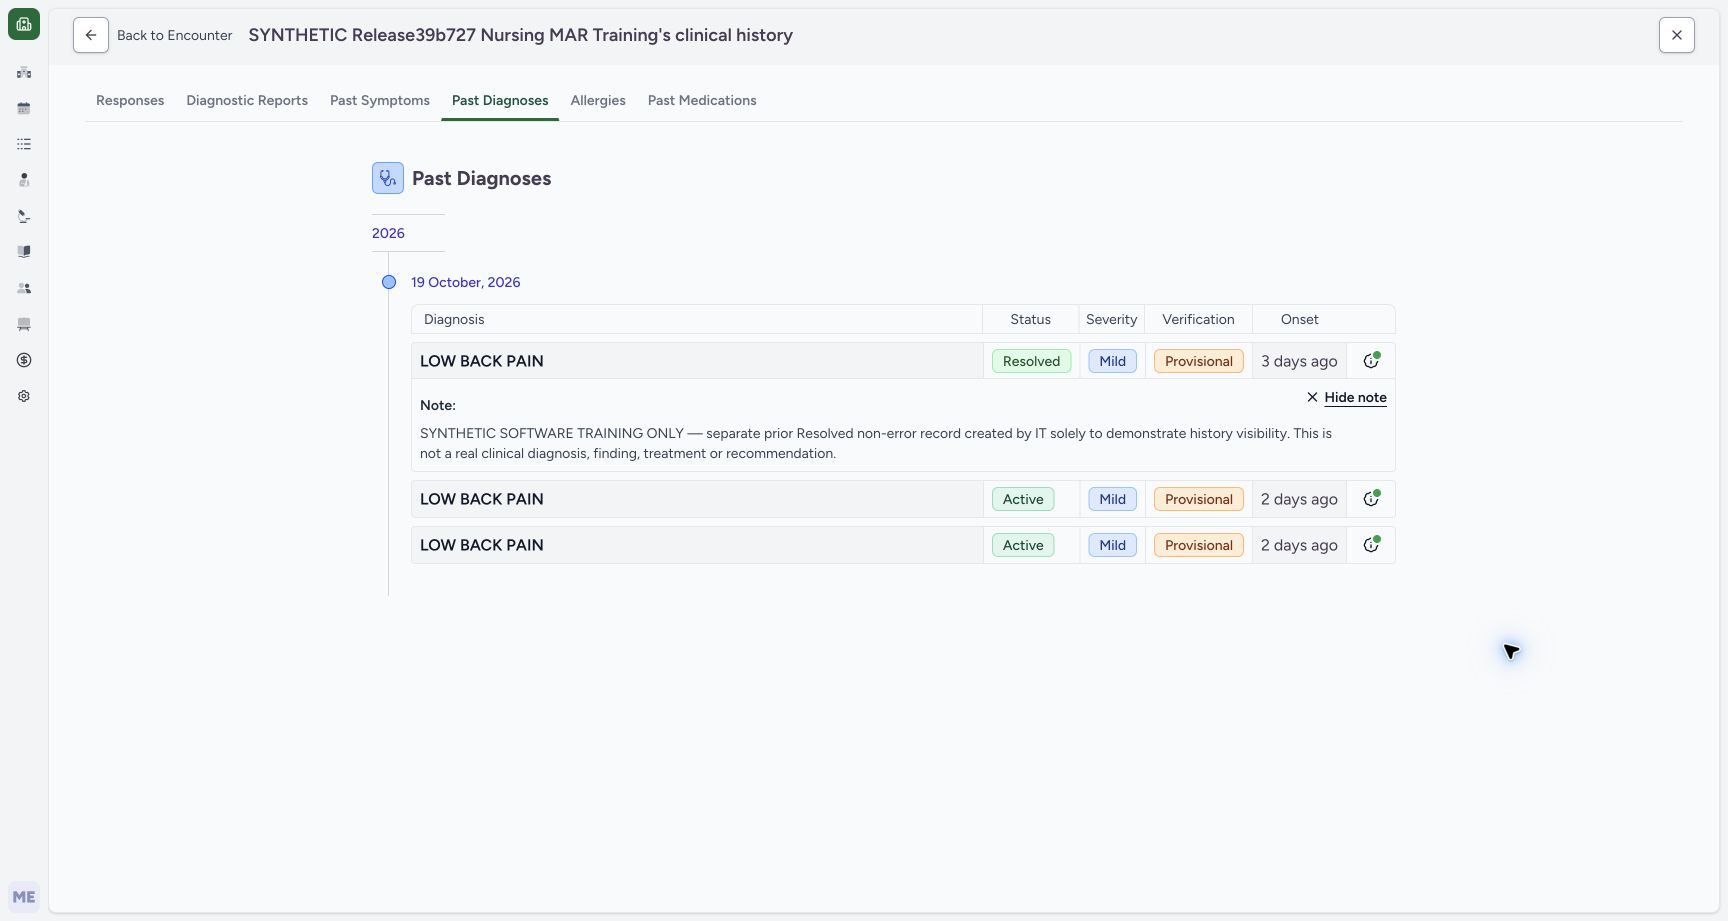Select the 2026 year marker
This screenshot has width=1728, height=921.
388,233
